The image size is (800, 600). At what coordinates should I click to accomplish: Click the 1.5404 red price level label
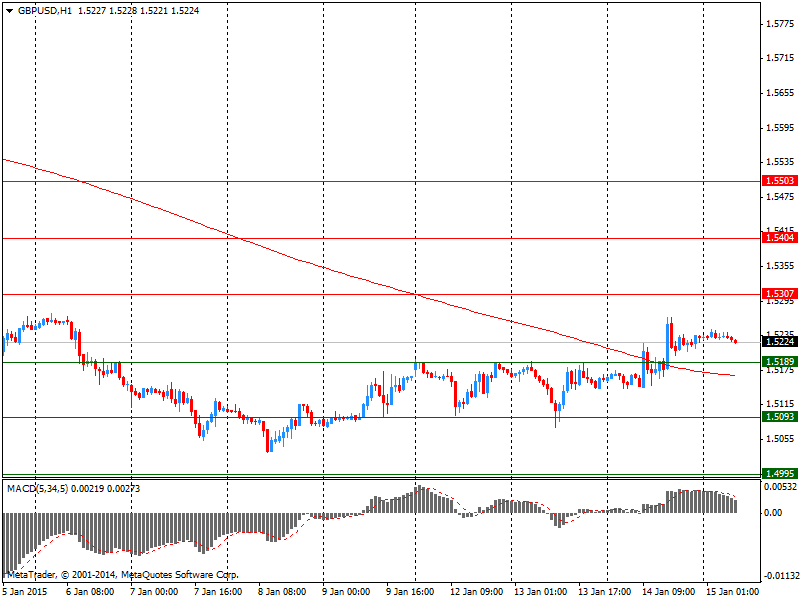780,238
